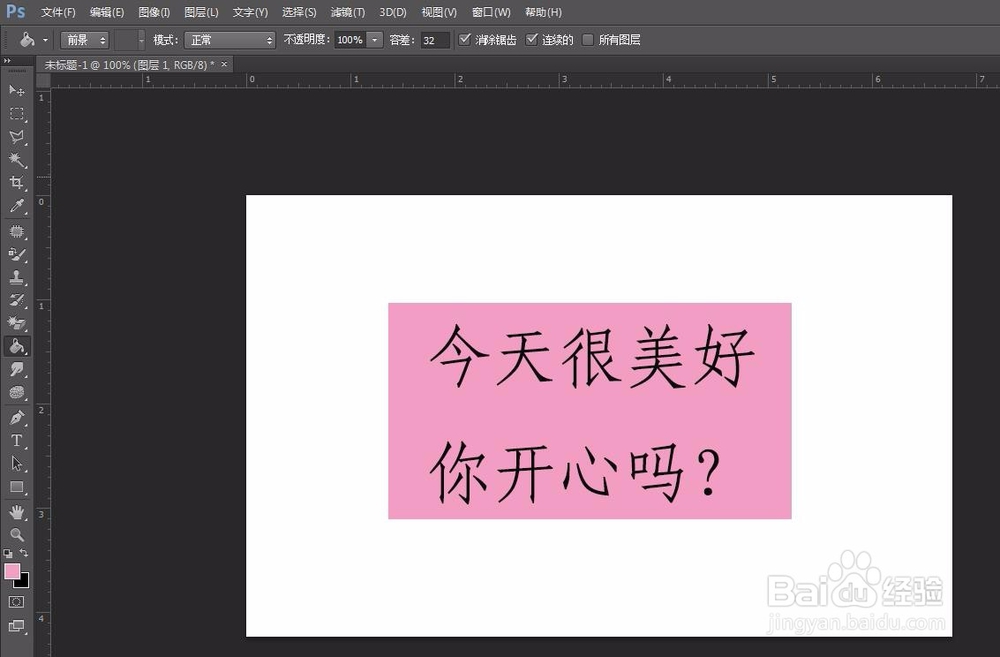Pick the Eyedropper tool

coord(16,208)
